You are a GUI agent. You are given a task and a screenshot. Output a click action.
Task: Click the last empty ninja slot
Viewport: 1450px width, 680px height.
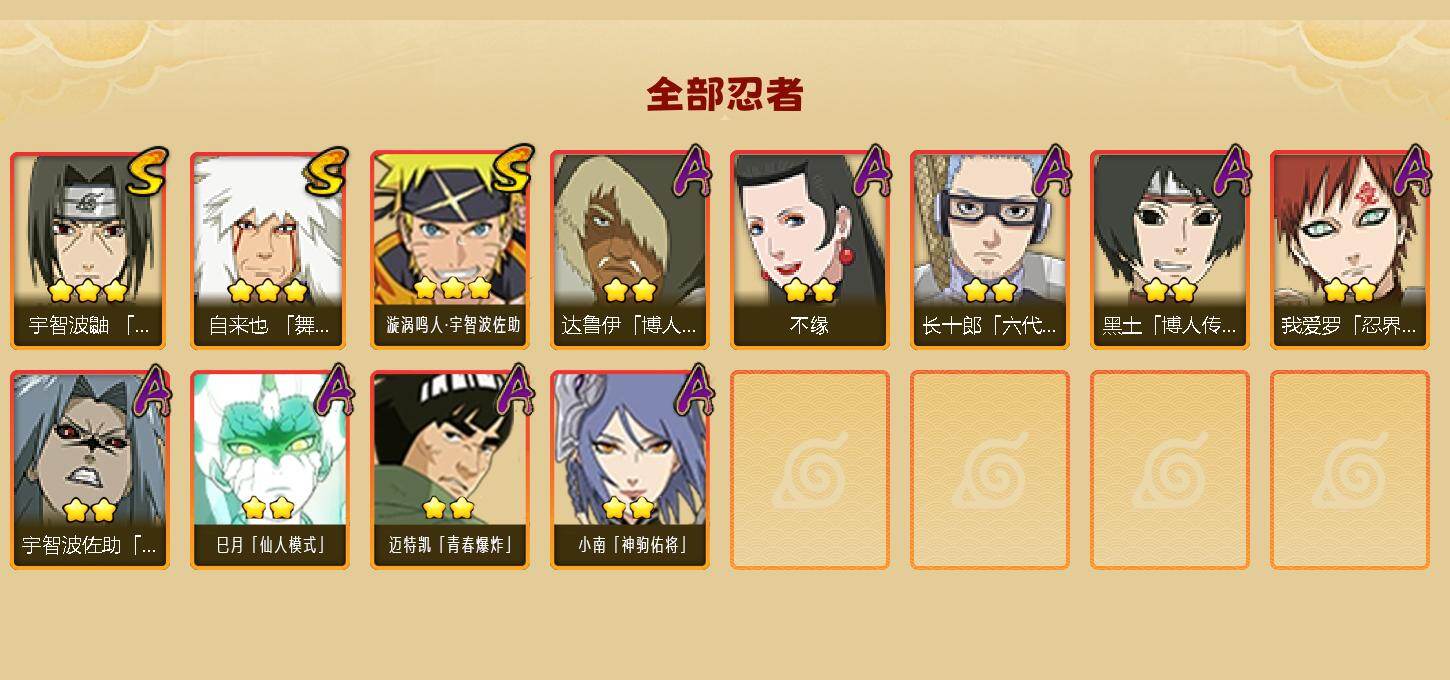tap(1350, 470)
